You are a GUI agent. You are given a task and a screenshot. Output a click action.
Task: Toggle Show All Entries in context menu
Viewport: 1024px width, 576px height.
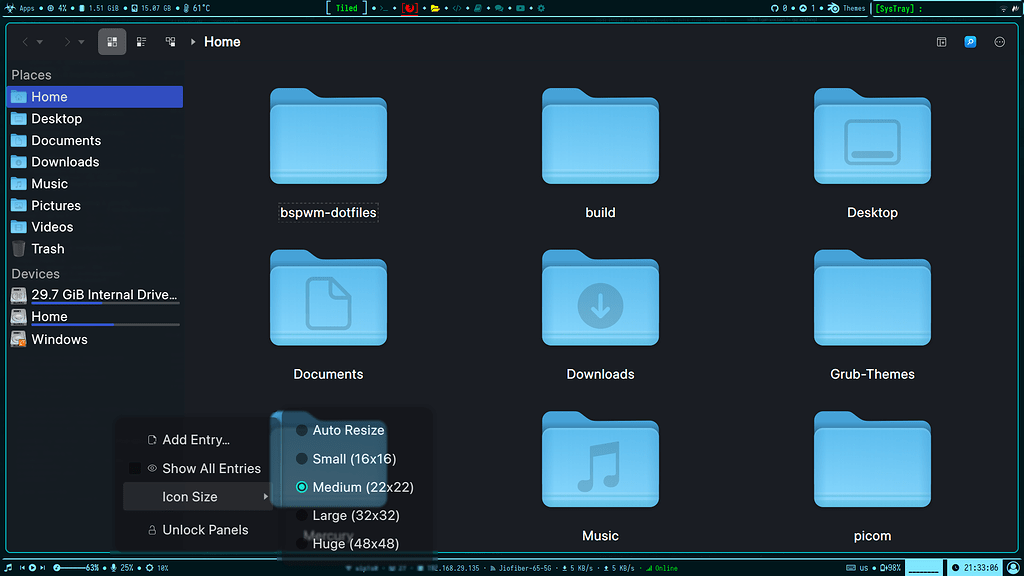[x=211, y=468]
